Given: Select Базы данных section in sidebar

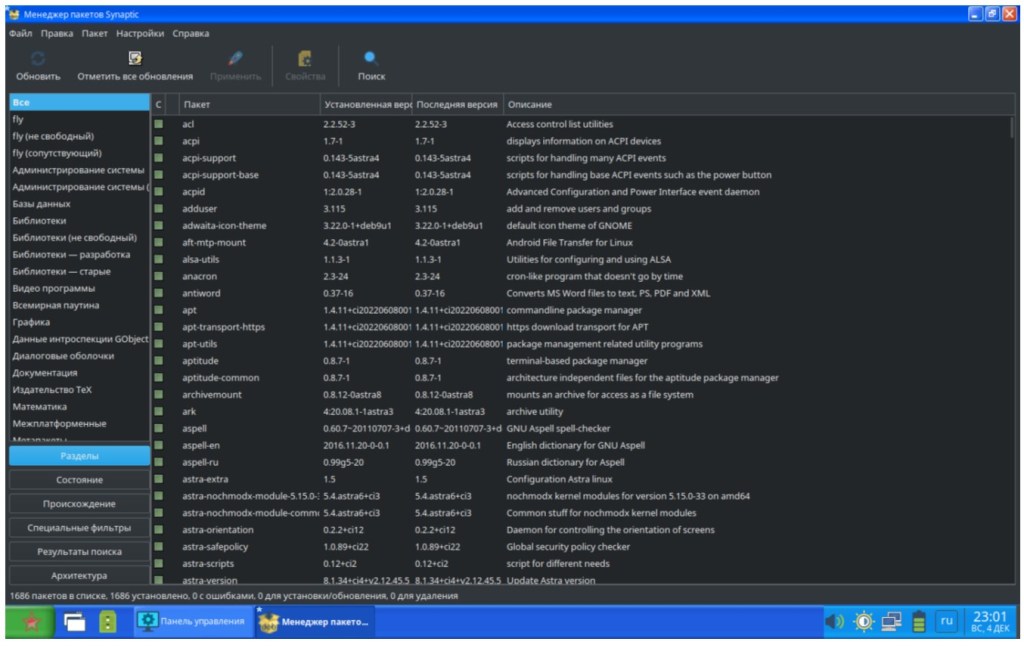Looking at the screenshot, I should pyautogui.click(x=42, y=204).
